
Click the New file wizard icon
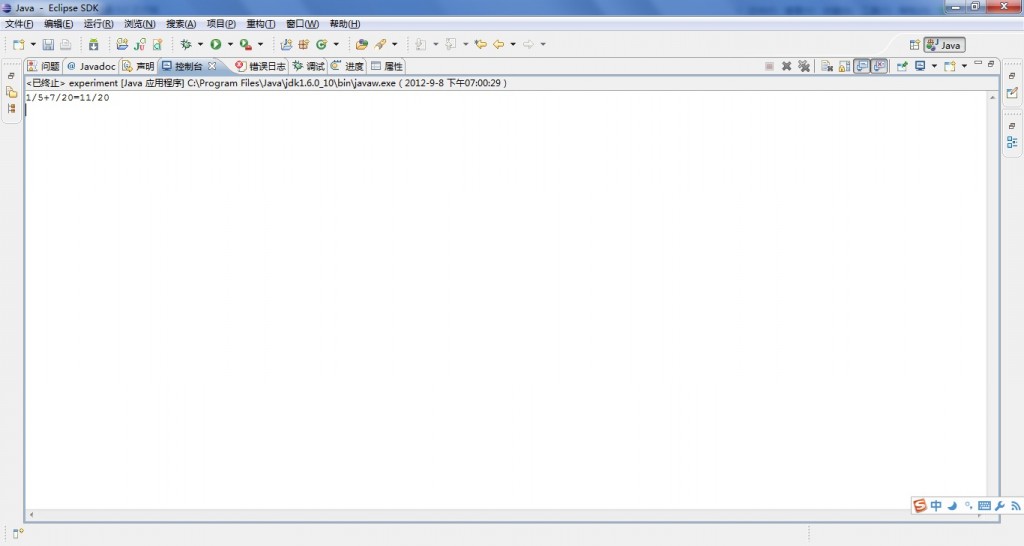19,44
